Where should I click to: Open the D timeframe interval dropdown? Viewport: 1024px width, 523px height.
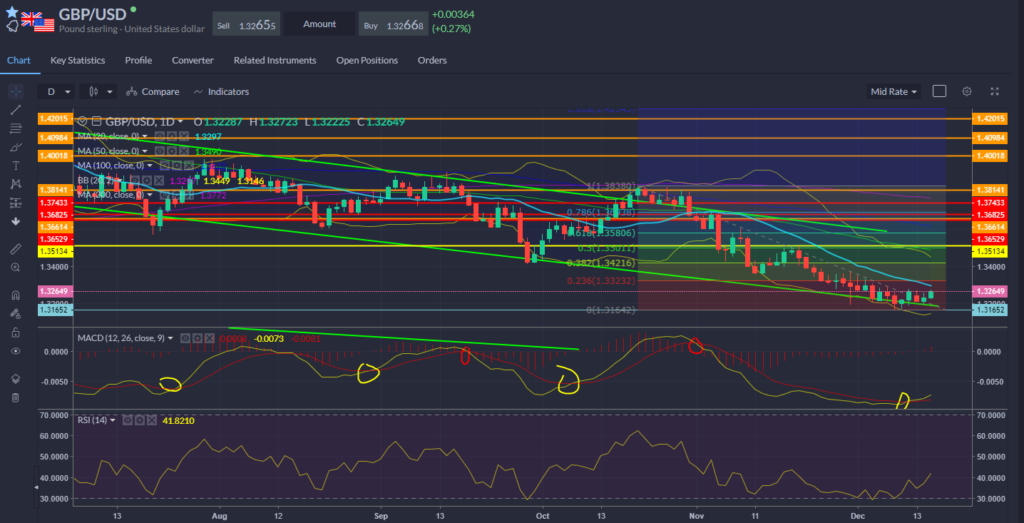(x=58, y=91)
